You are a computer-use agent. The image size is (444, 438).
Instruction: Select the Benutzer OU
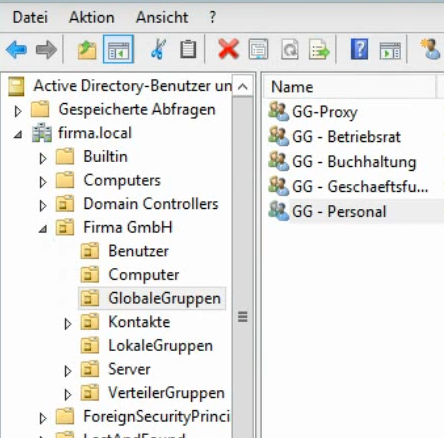tap(138, 251)
